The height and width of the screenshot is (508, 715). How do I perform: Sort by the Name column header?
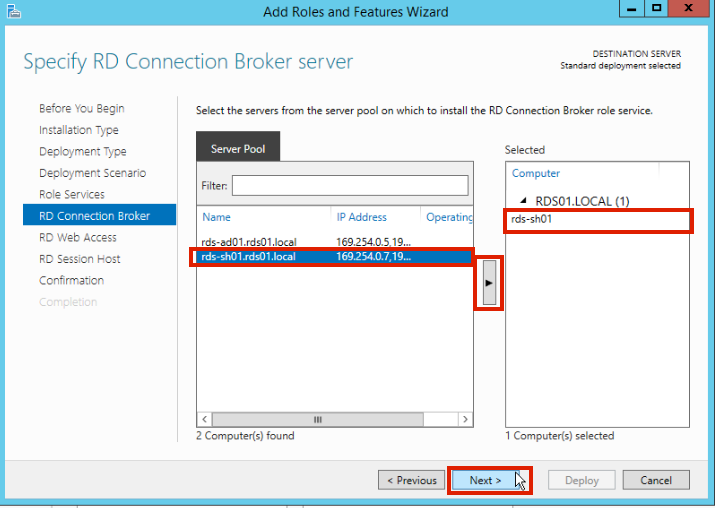216,217
